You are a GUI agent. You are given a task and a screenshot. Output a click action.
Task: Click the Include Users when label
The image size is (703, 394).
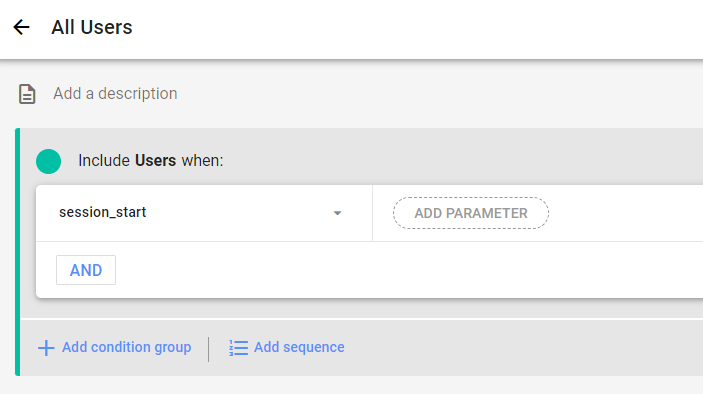pos(151,160)
